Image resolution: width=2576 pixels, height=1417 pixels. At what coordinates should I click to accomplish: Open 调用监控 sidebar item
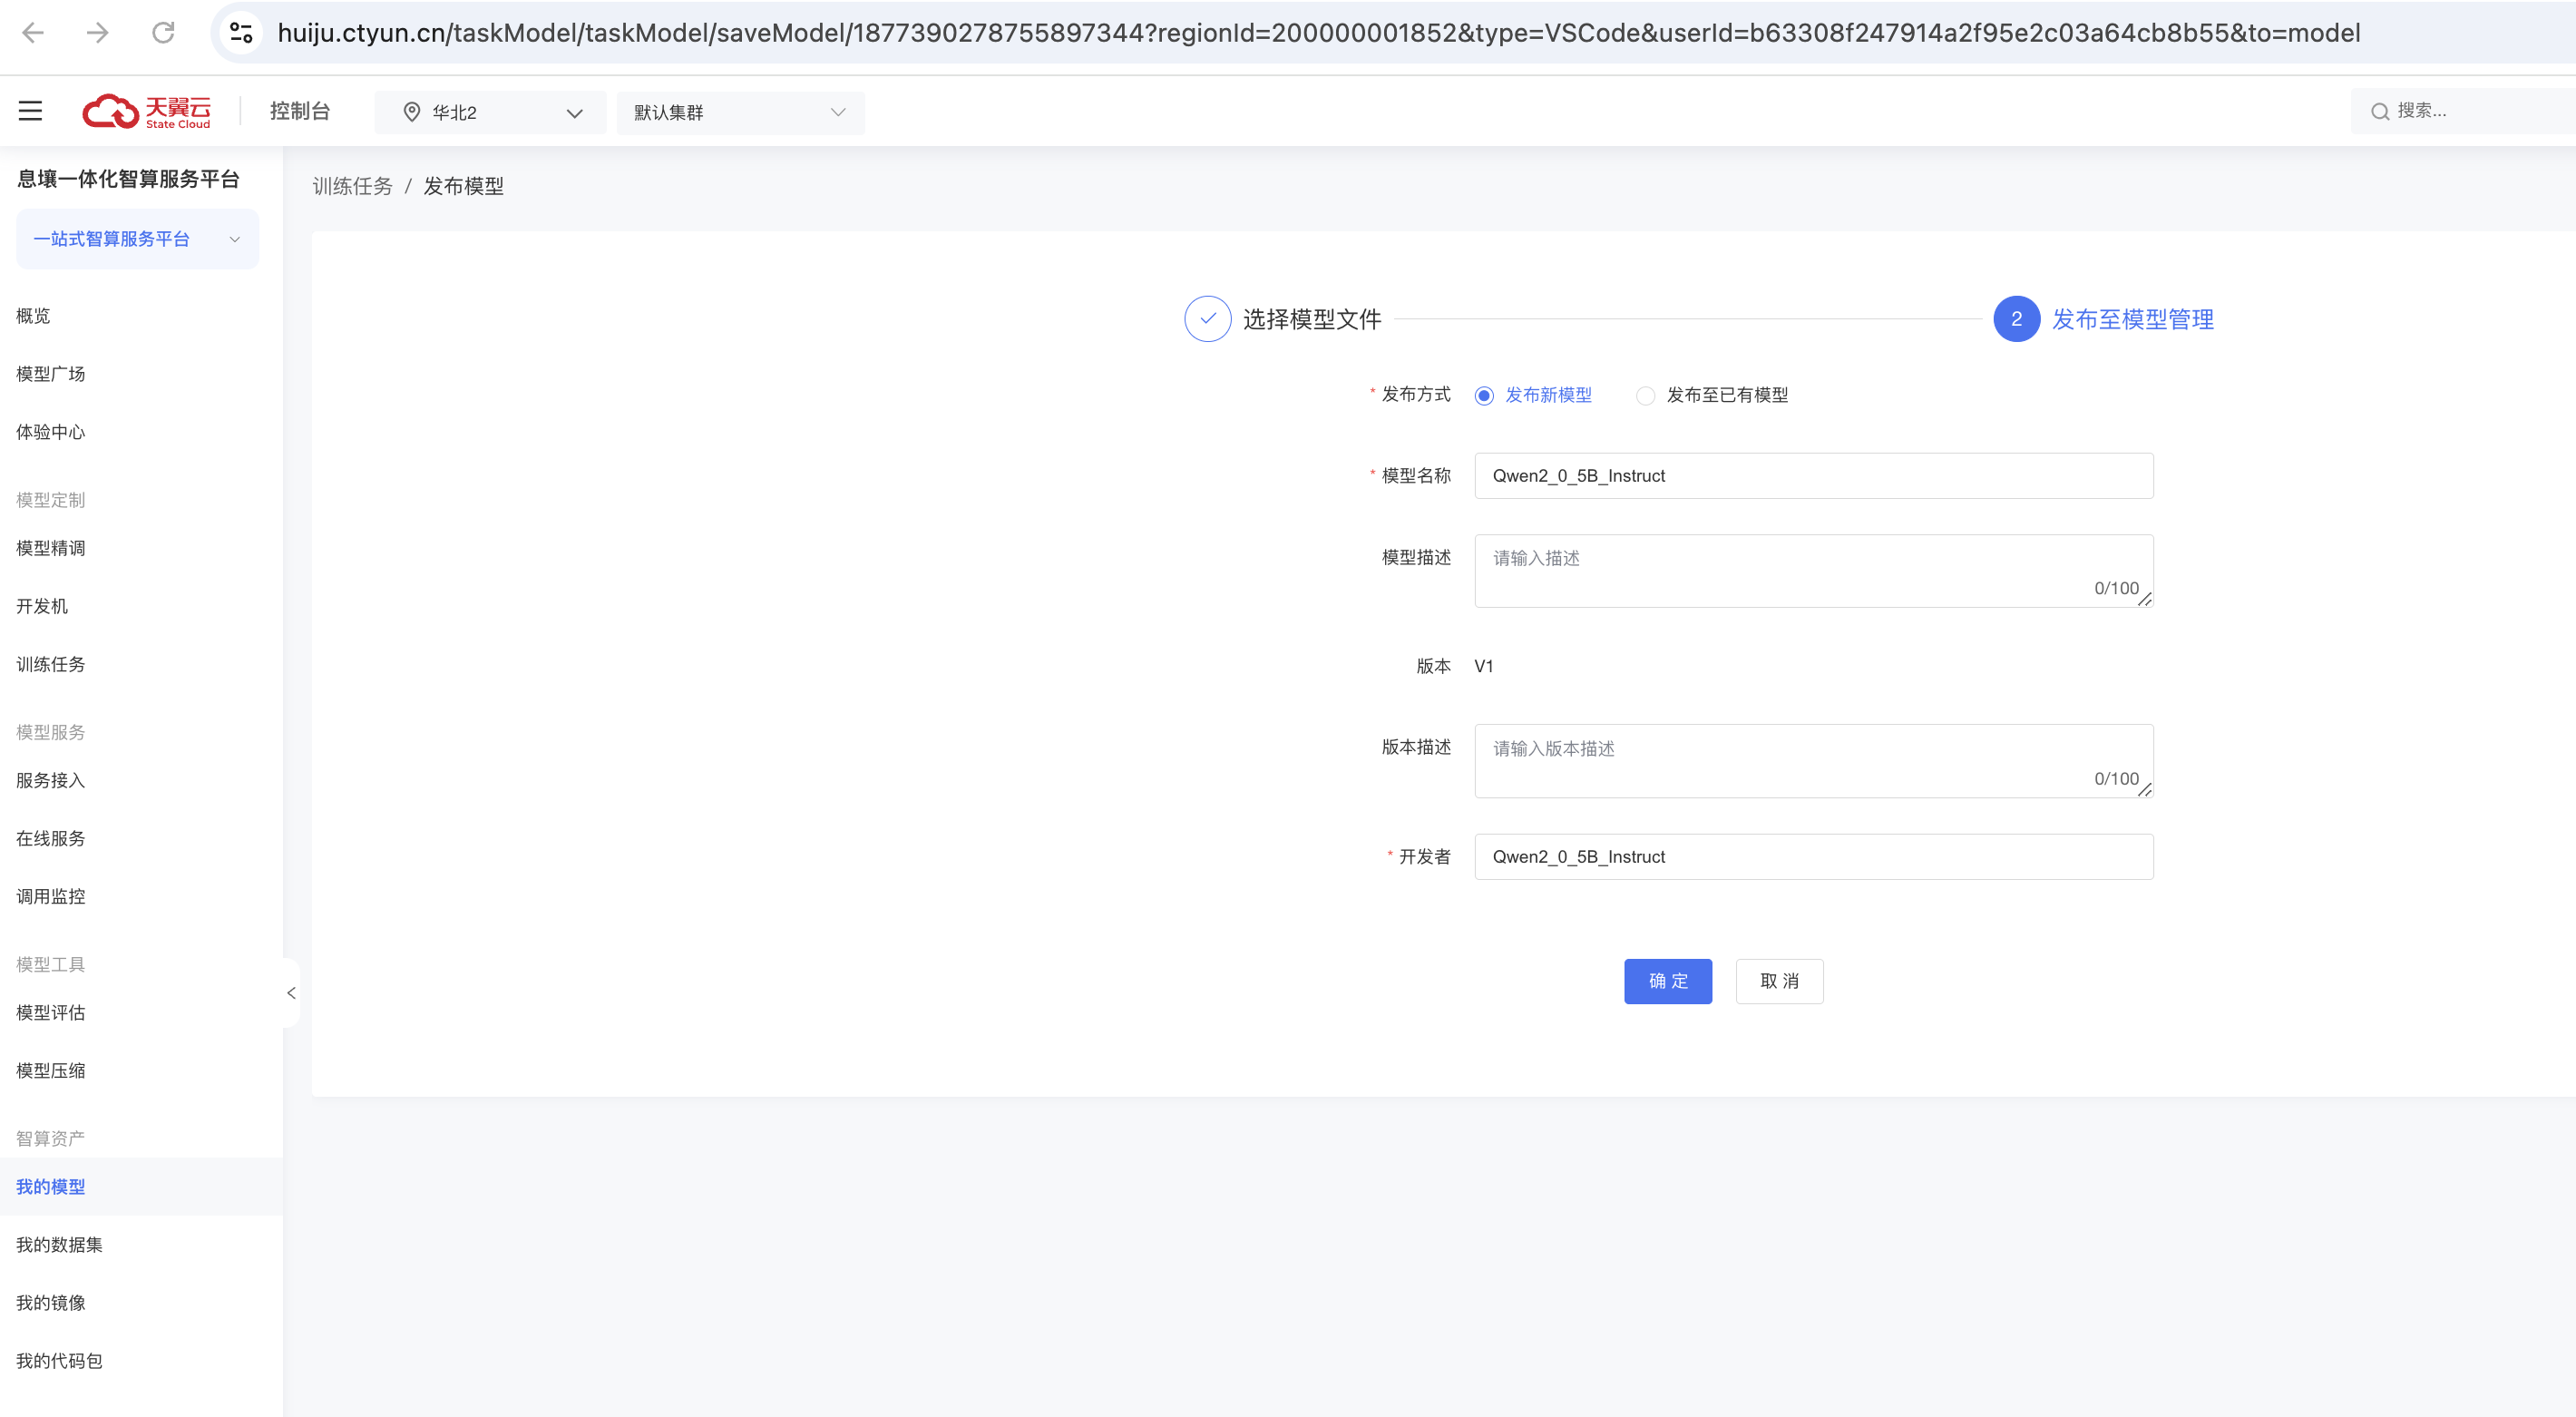pos(51,896)
